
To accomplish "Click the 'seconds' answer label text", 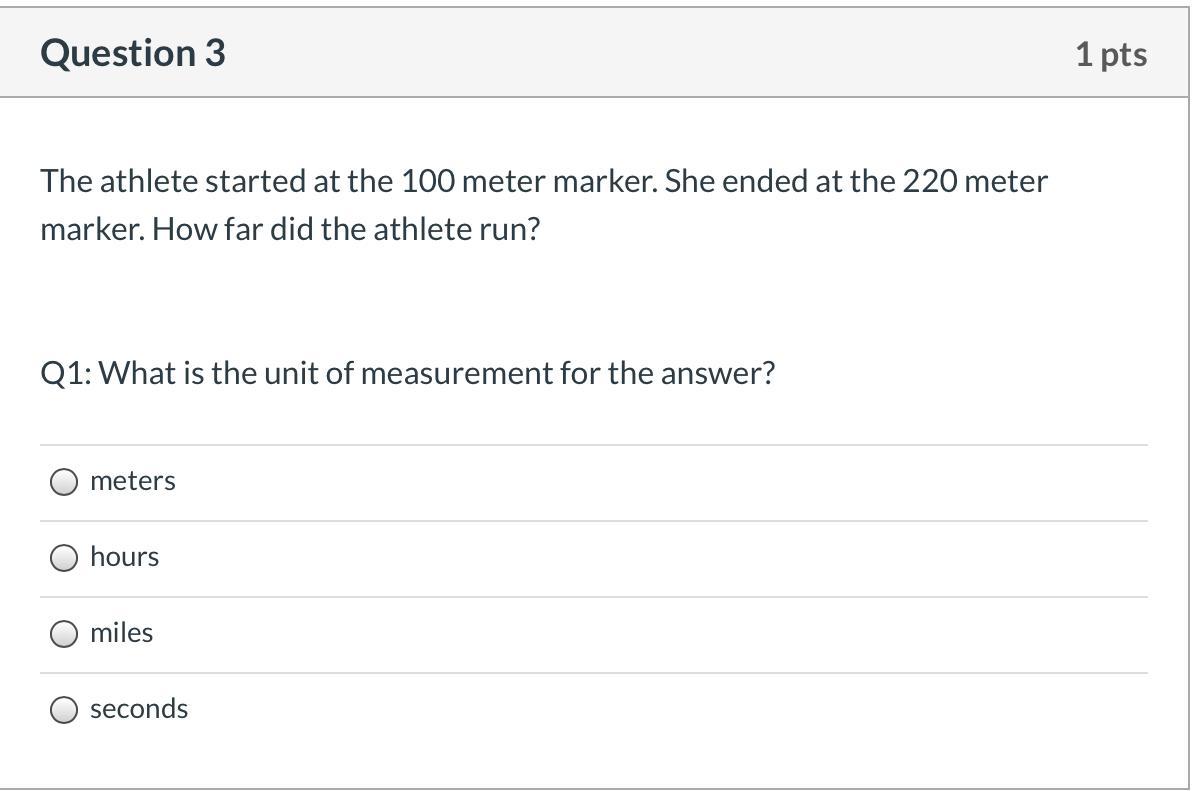I will coord(139,709).
